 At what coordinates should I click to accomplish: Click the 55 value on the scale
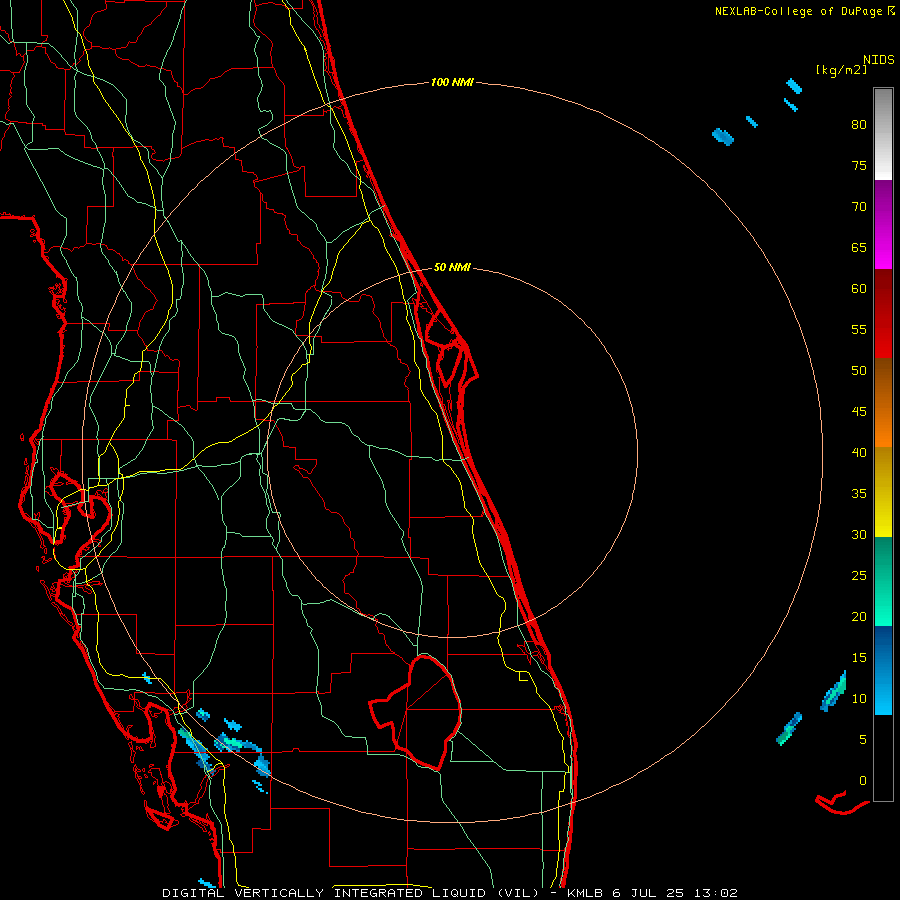[859, 330]
